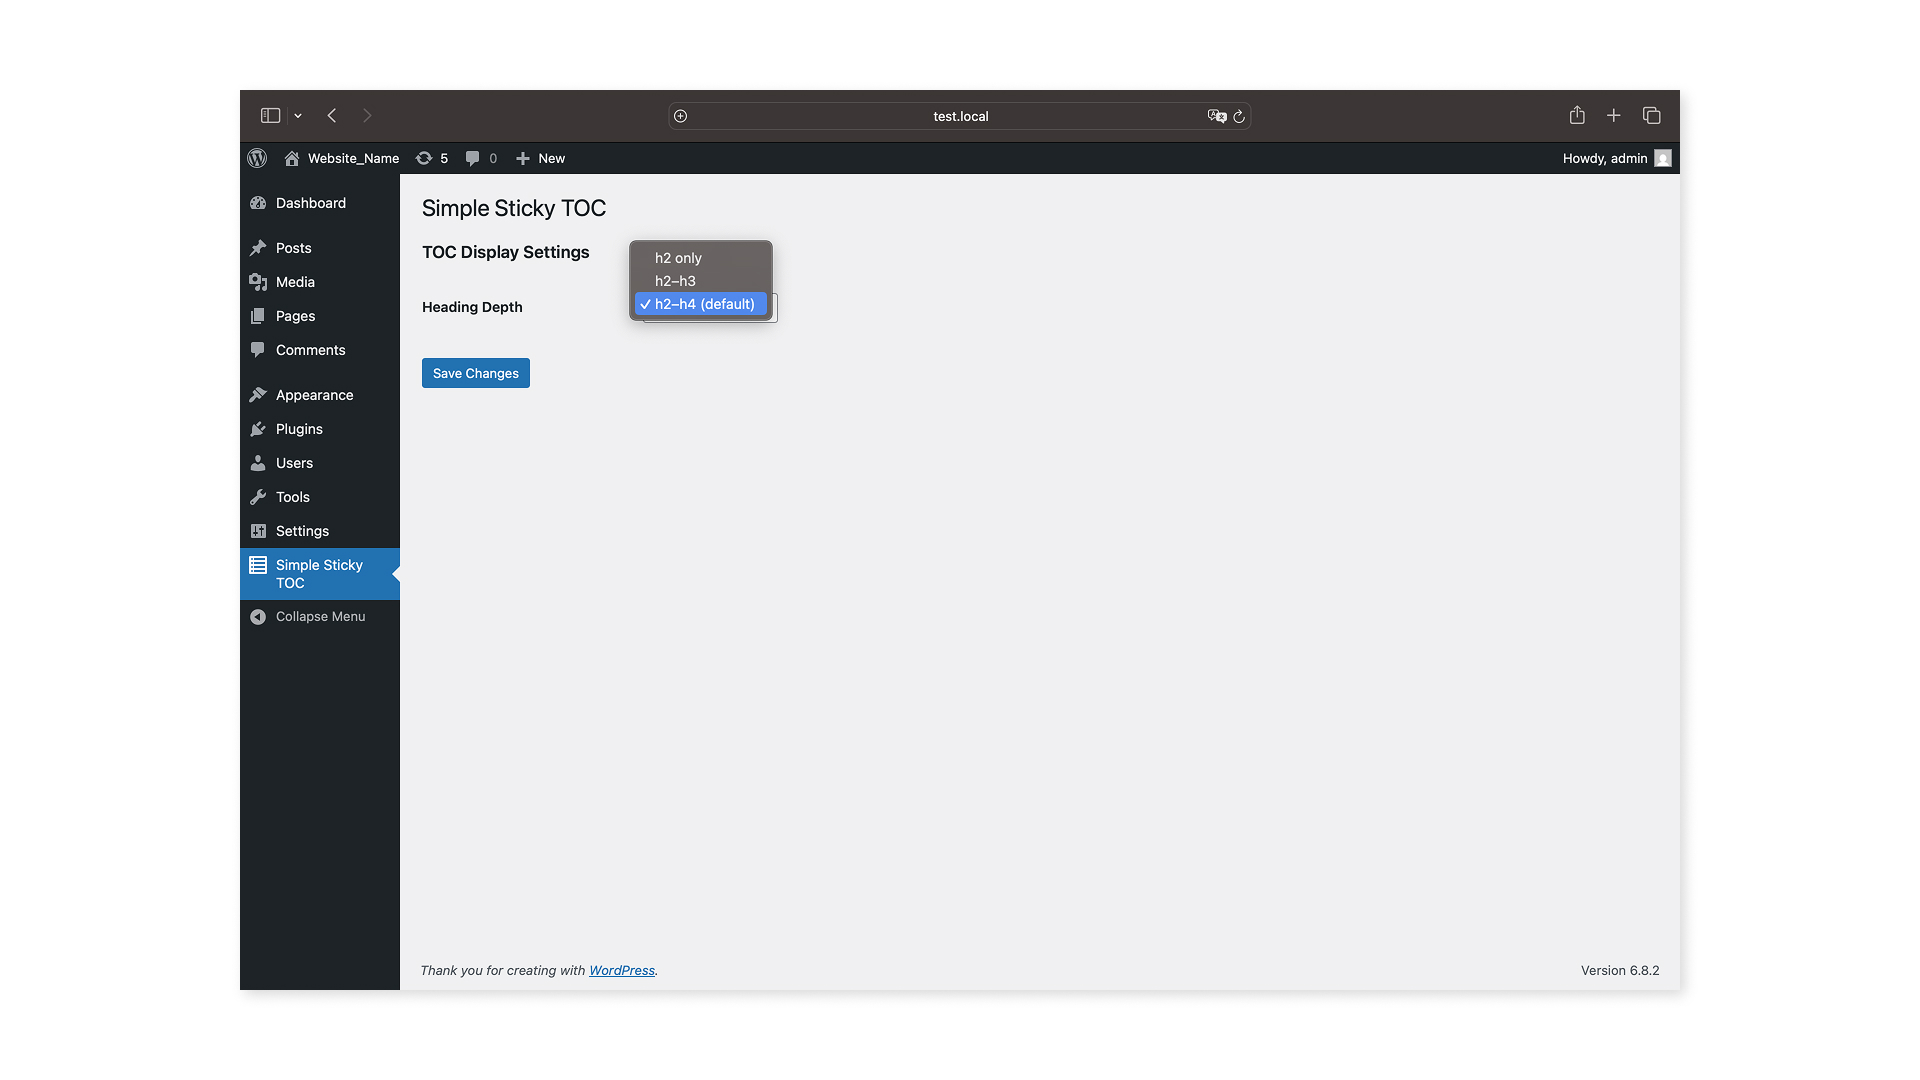Click the page settings icon in address bar
The image size is (1920, 1080).
(x=681, y=116)
